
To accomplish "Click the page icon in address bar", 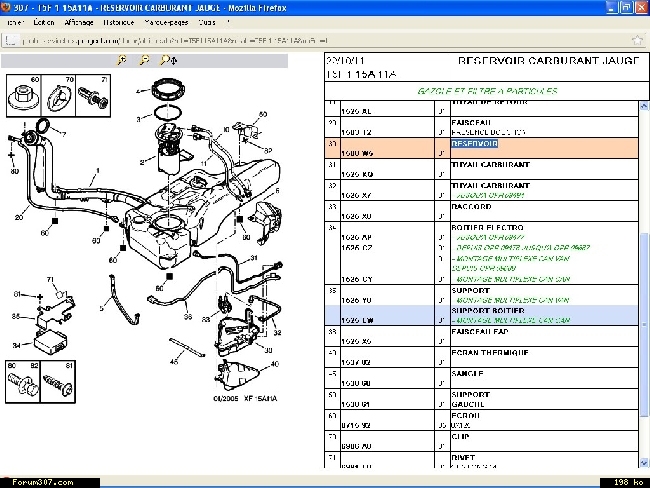I will click(x=11, y=40).
